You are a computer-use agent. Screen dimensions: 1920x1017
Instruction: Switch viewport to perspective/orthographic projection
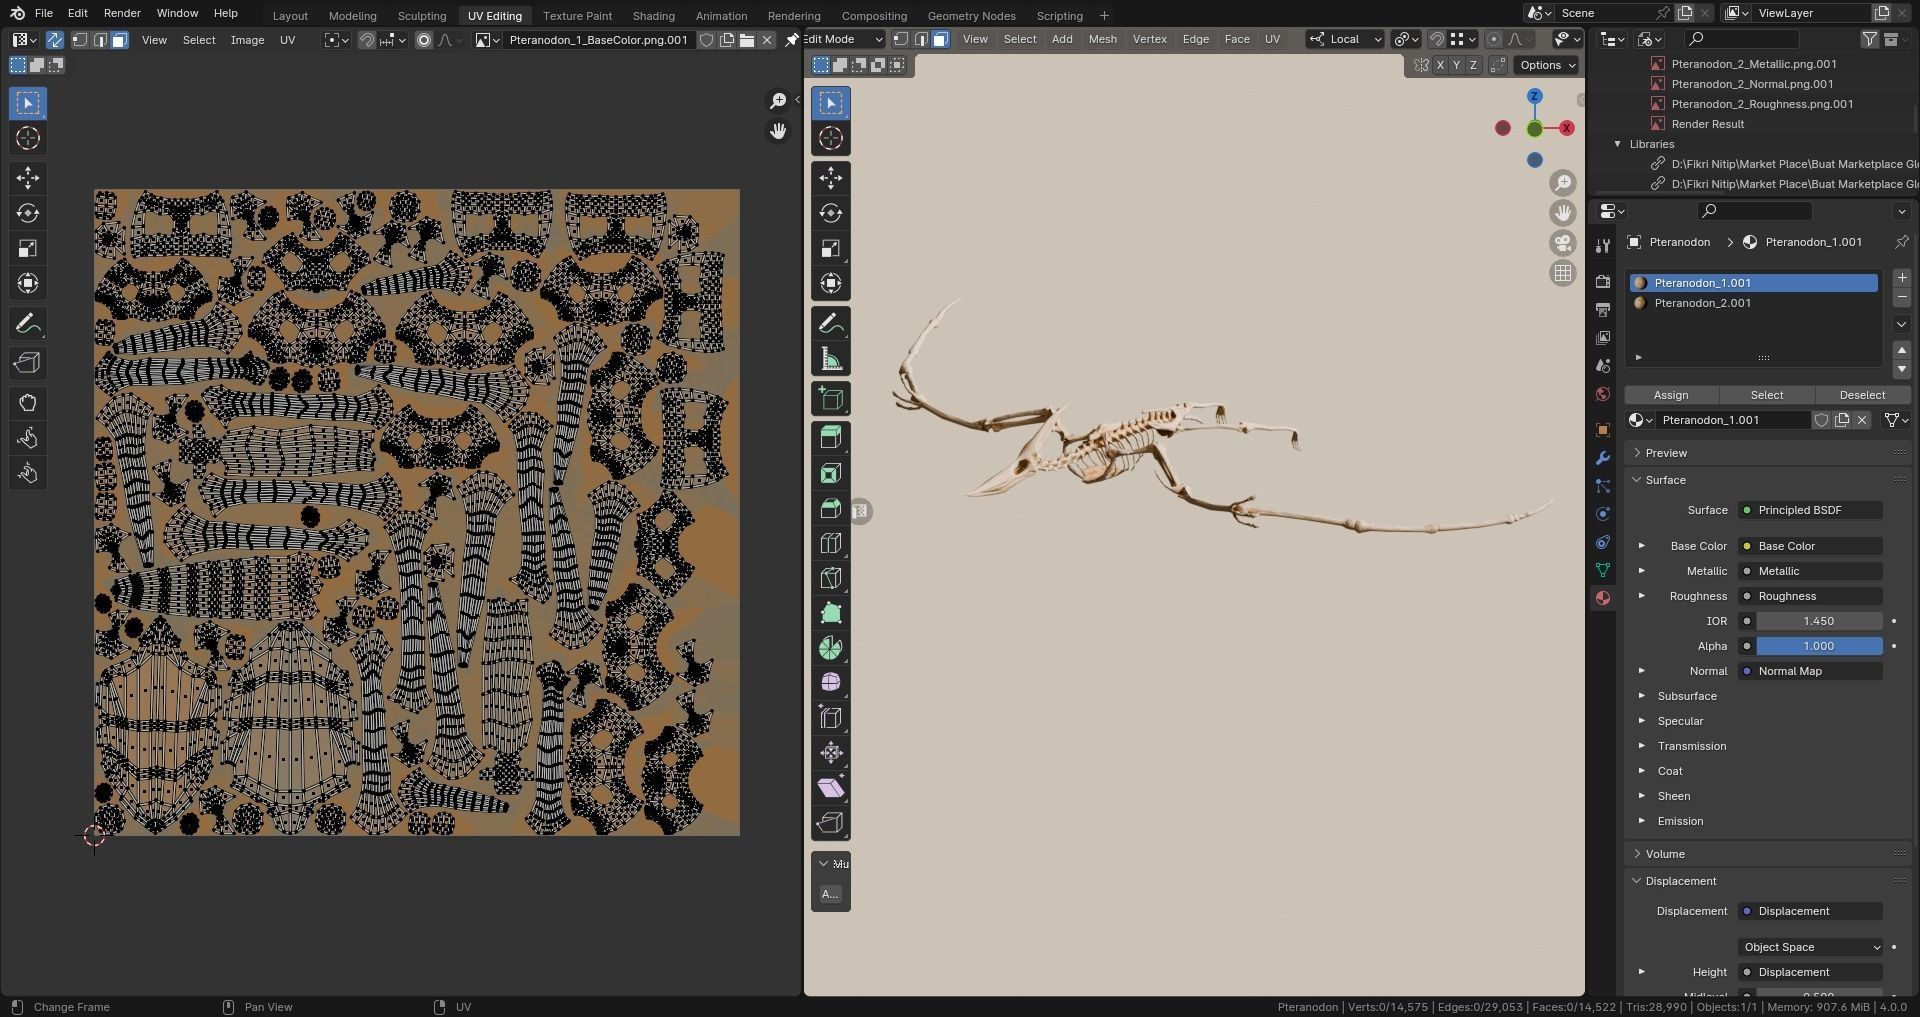click(x=1563, y=273)
